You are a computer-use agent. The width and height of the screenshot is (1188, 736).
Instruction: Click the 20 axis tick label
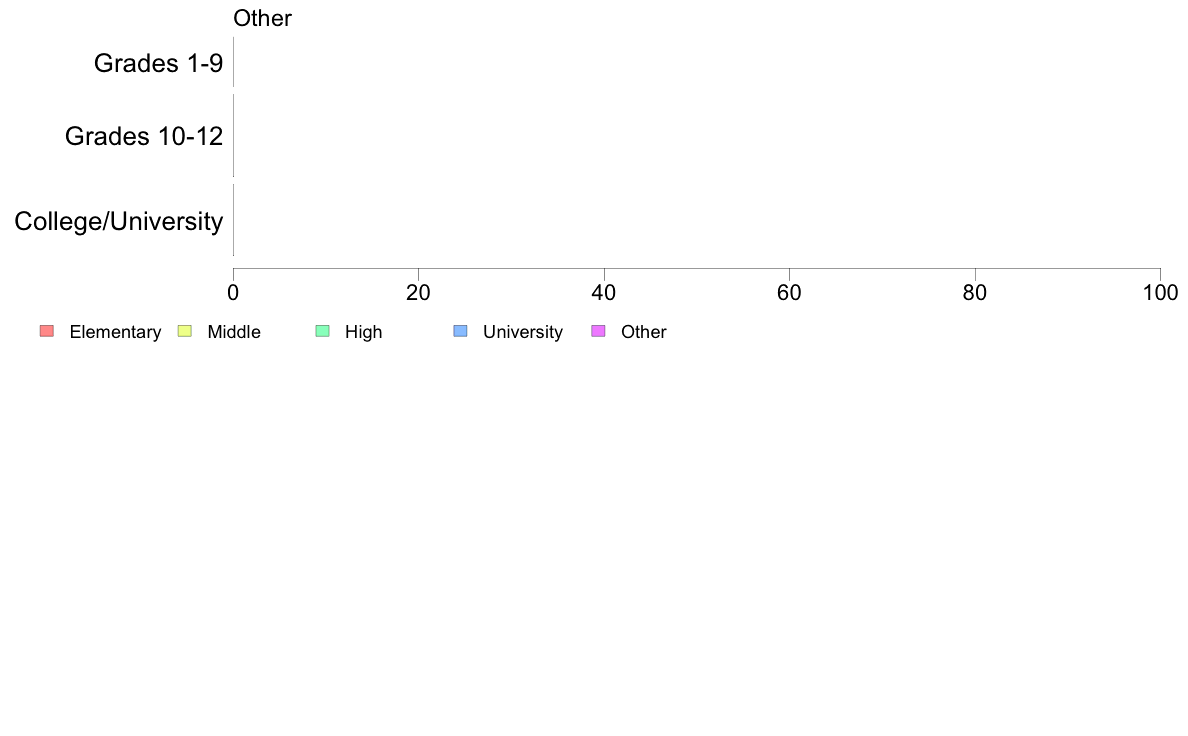pyautogui.click(x=418, y=293)
